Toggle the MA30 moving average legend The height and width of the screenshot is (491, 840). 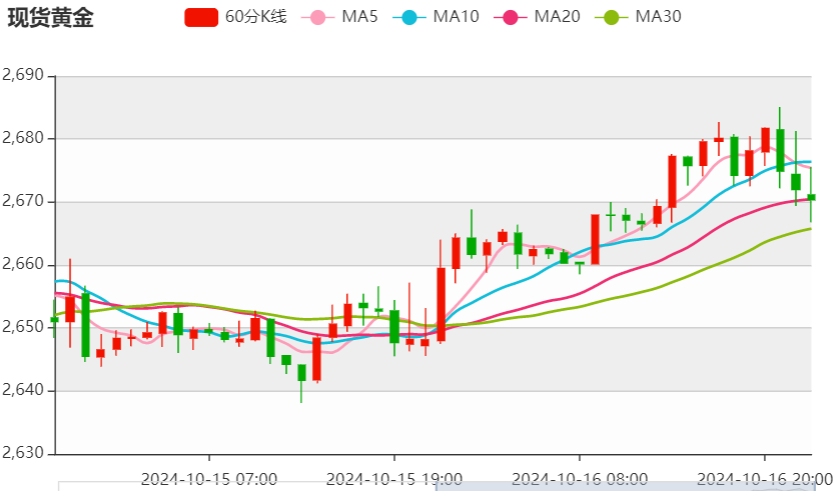[638, 17]
